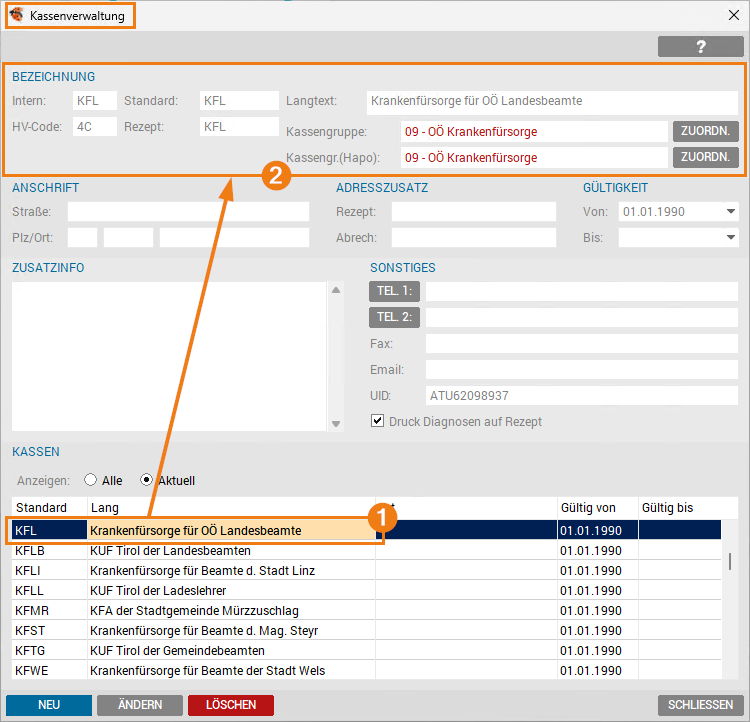
Task: Click the question mark help button
Action: pos(701,46)
